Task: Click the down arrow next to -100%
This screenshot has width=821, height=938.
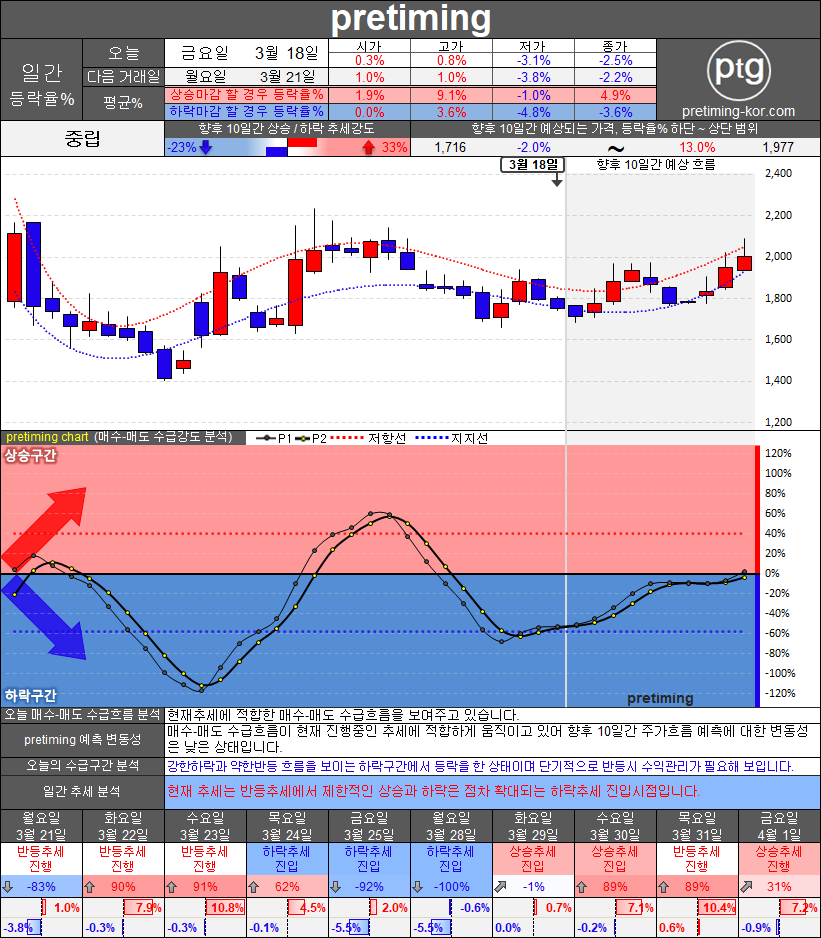Action: 418,887
